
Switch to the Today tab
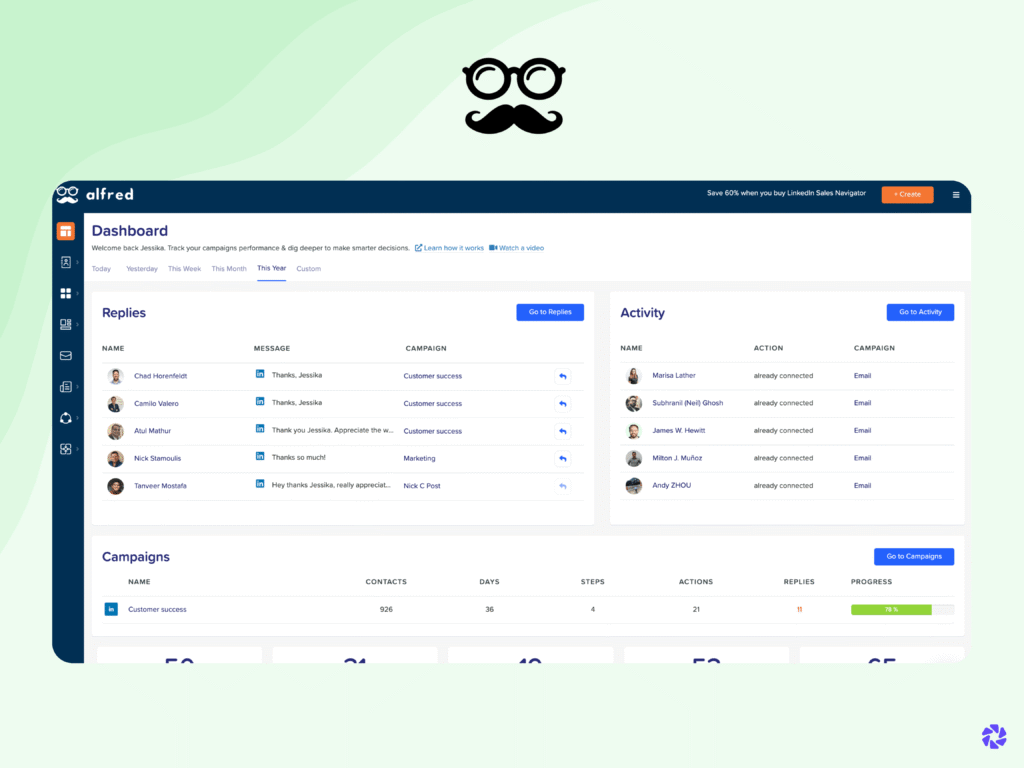101,268
